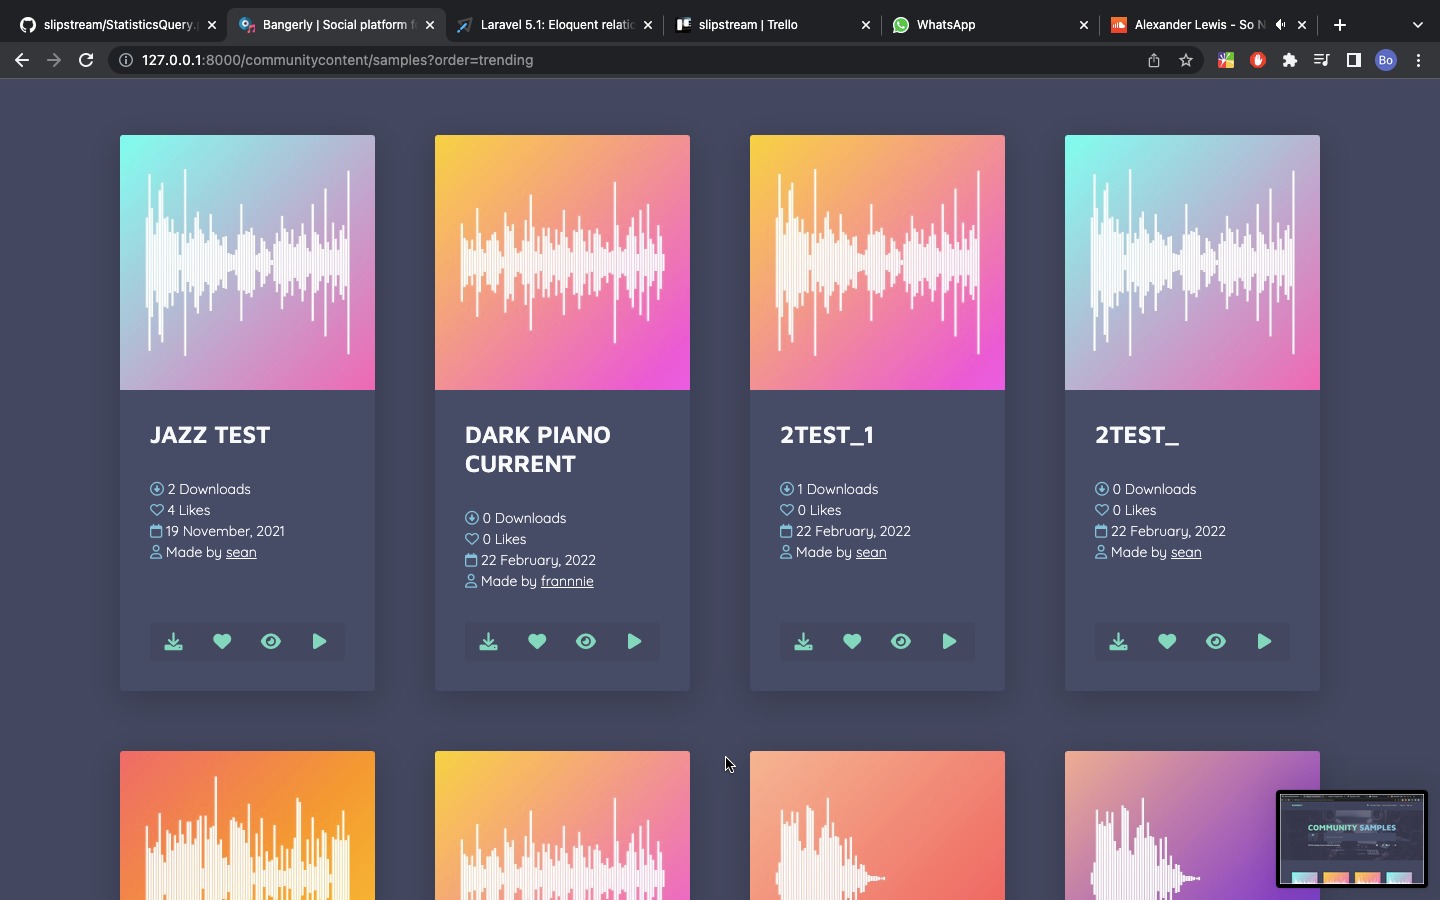The width and height of the screenshot is (1440, 900).
Task: Open sean's profile link on JAZZ TEST
Action: (x=241, y=553)
